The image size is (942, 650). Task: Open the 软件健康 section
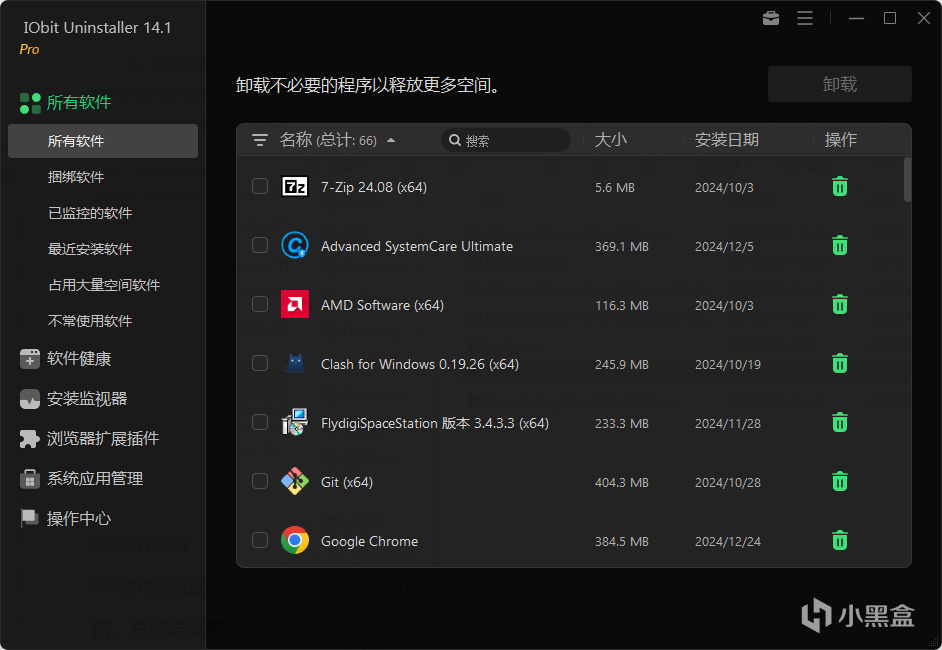pyautogui.click(x=79, y=359)
